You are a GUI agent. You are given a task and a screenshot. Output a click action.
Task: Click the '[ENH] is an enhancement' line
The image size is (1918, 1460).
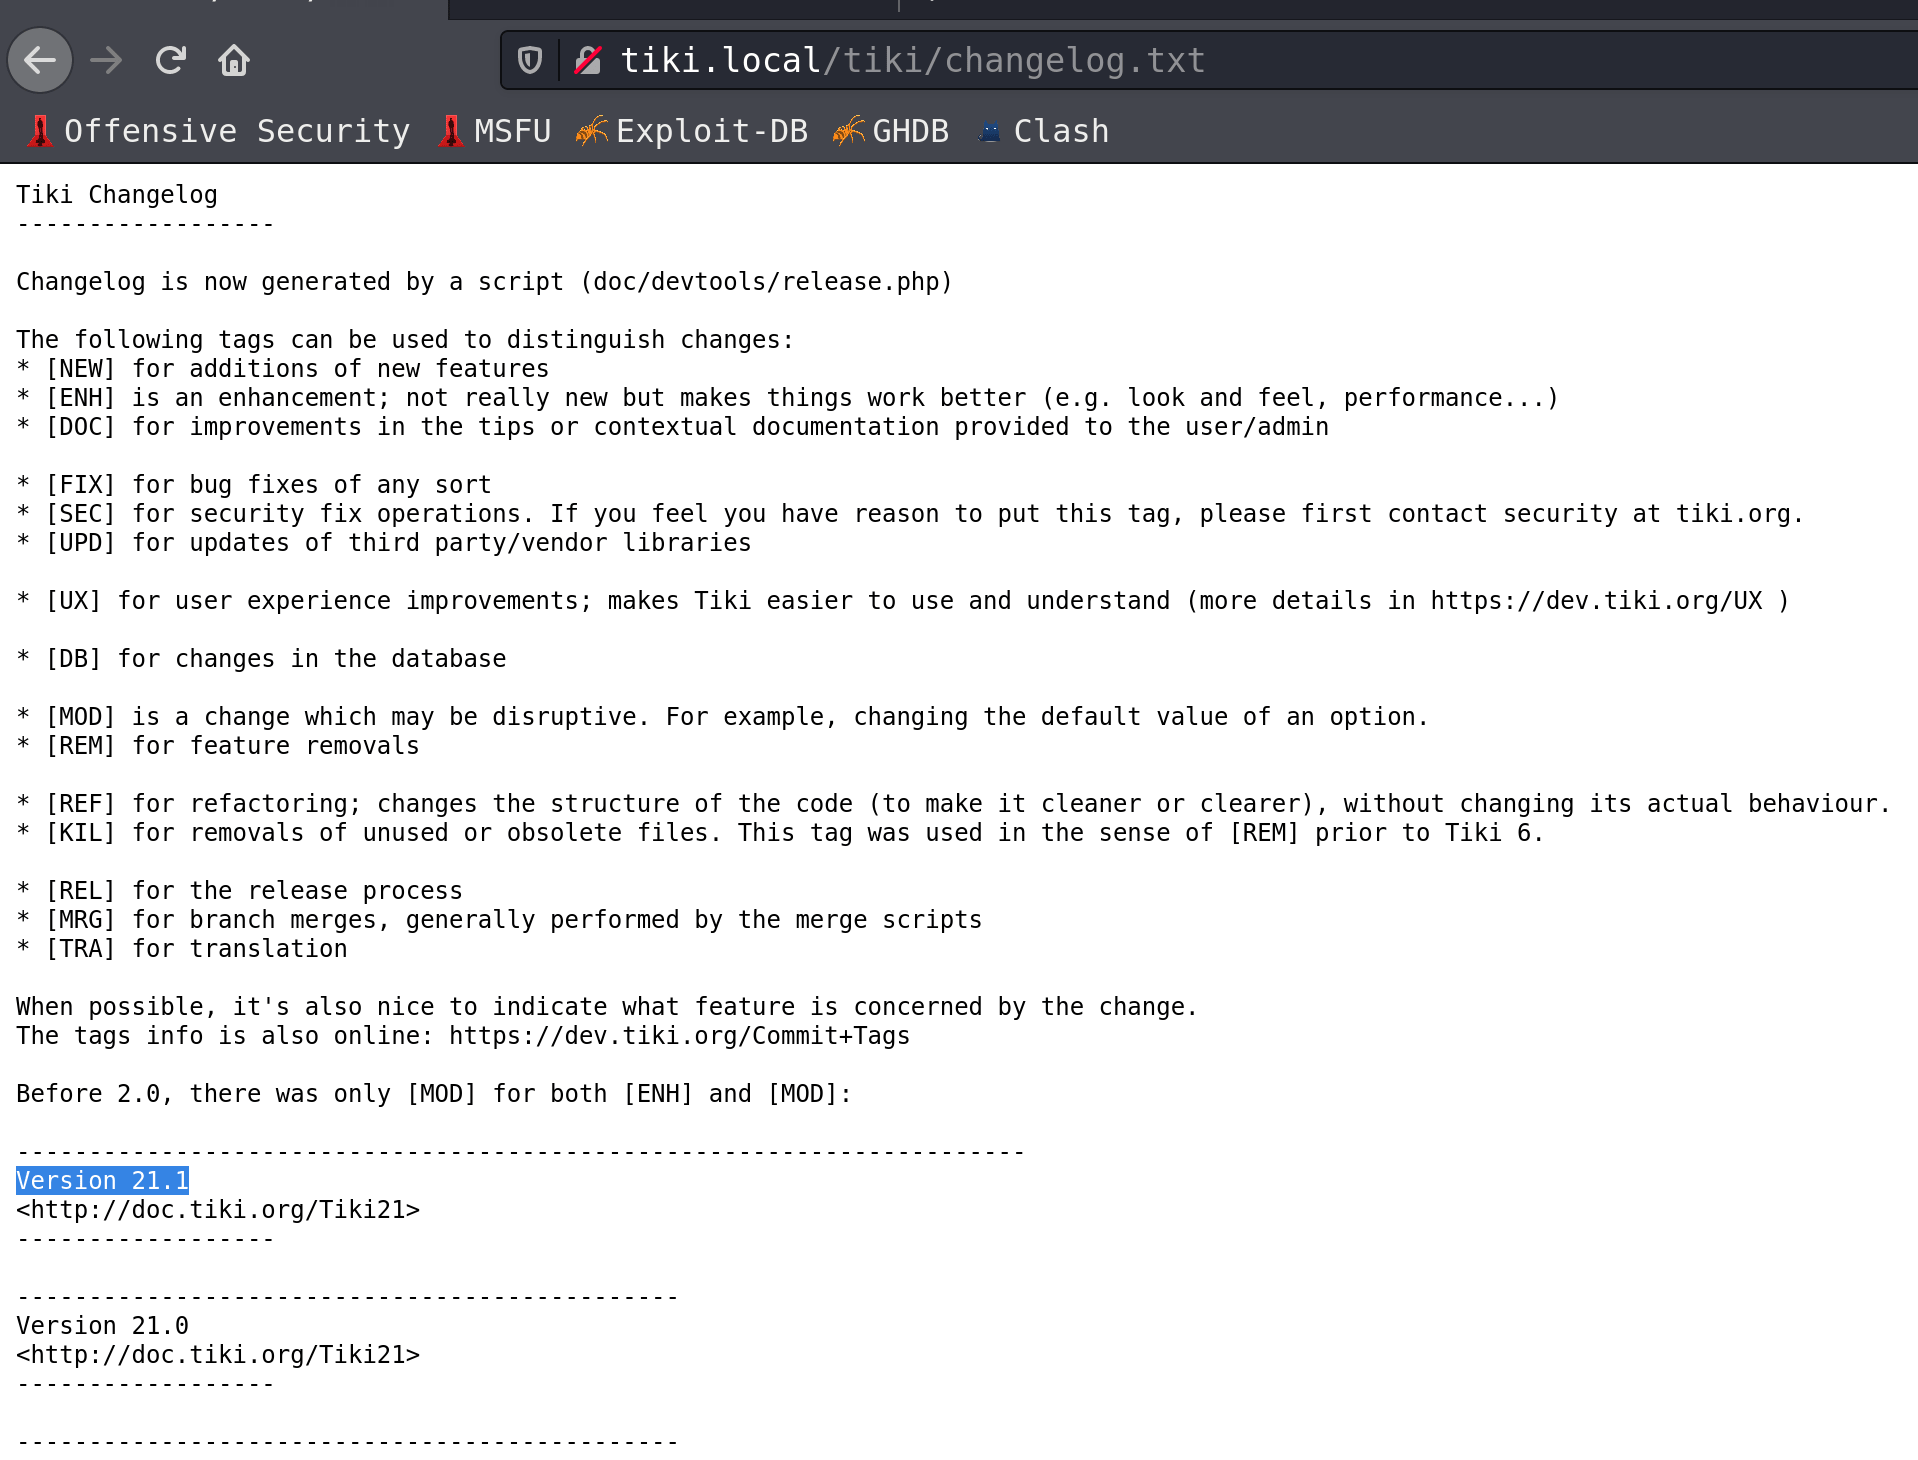[x=788, y=398]
